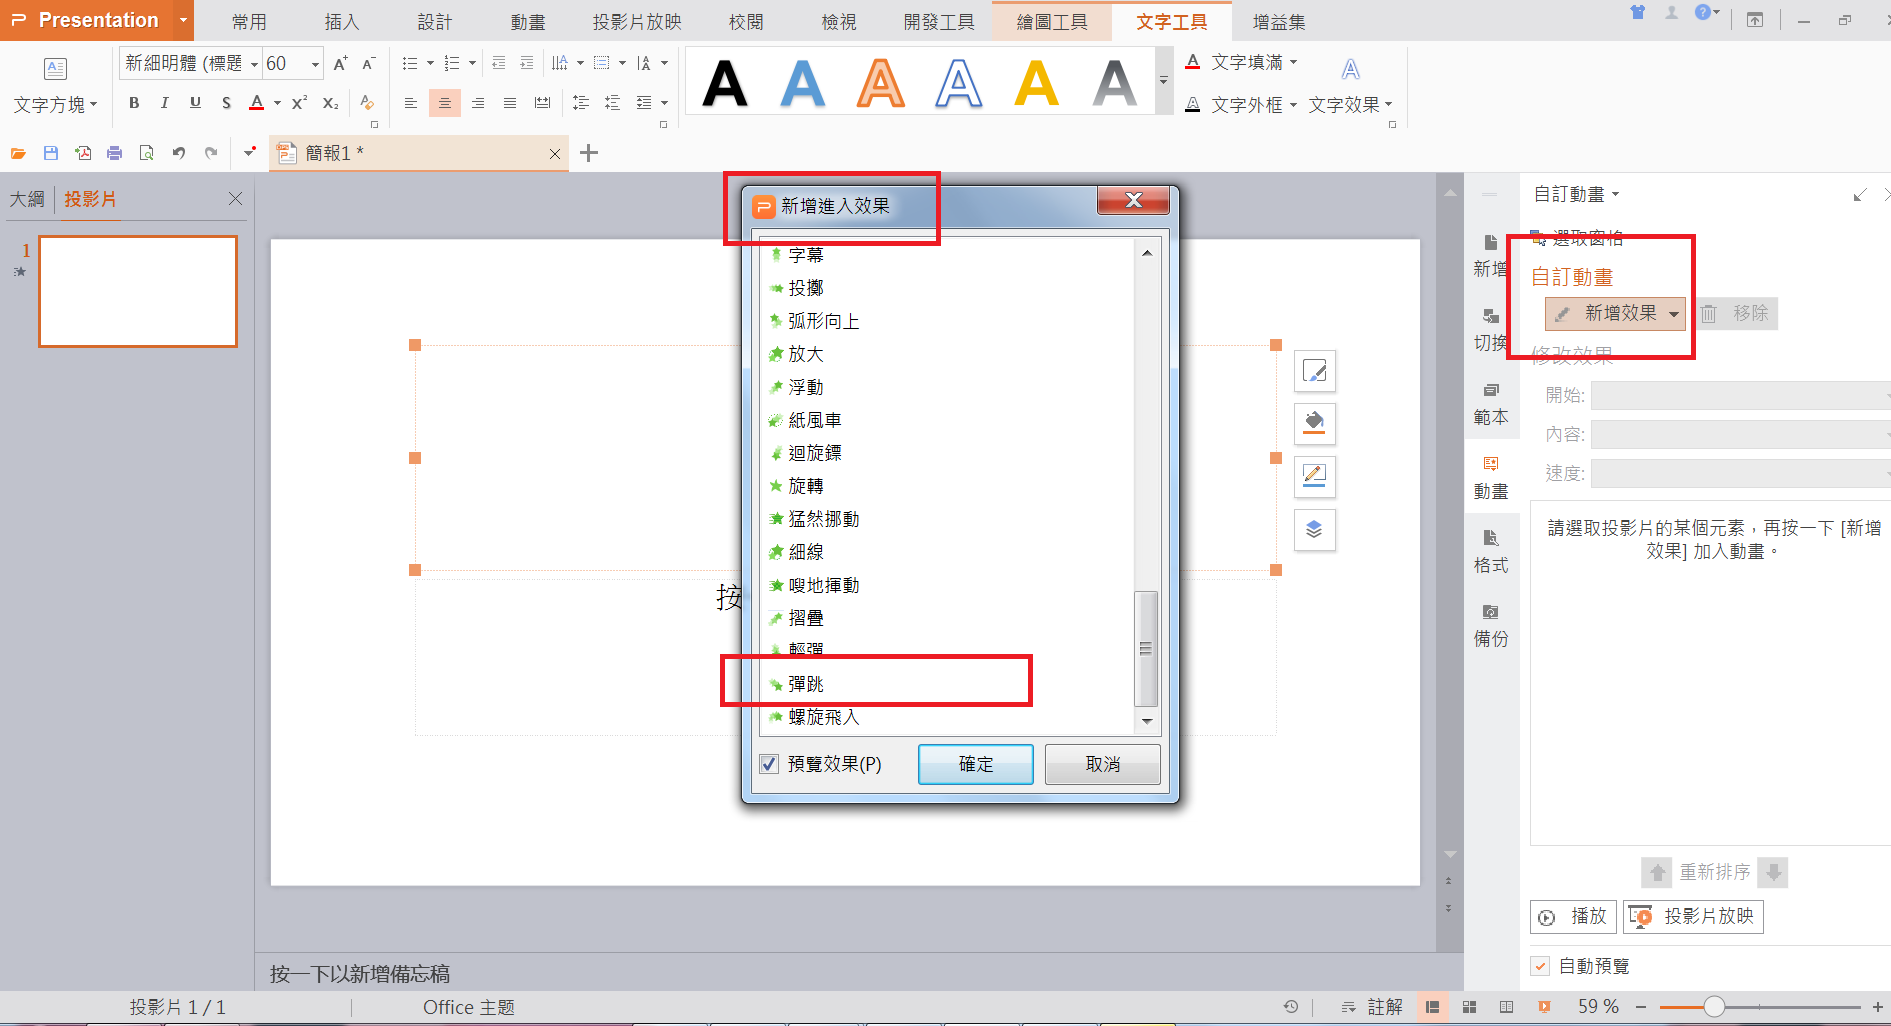Close the 簡報1 document tab
Screen dimensions: 1891x1026
coord(555,153)
